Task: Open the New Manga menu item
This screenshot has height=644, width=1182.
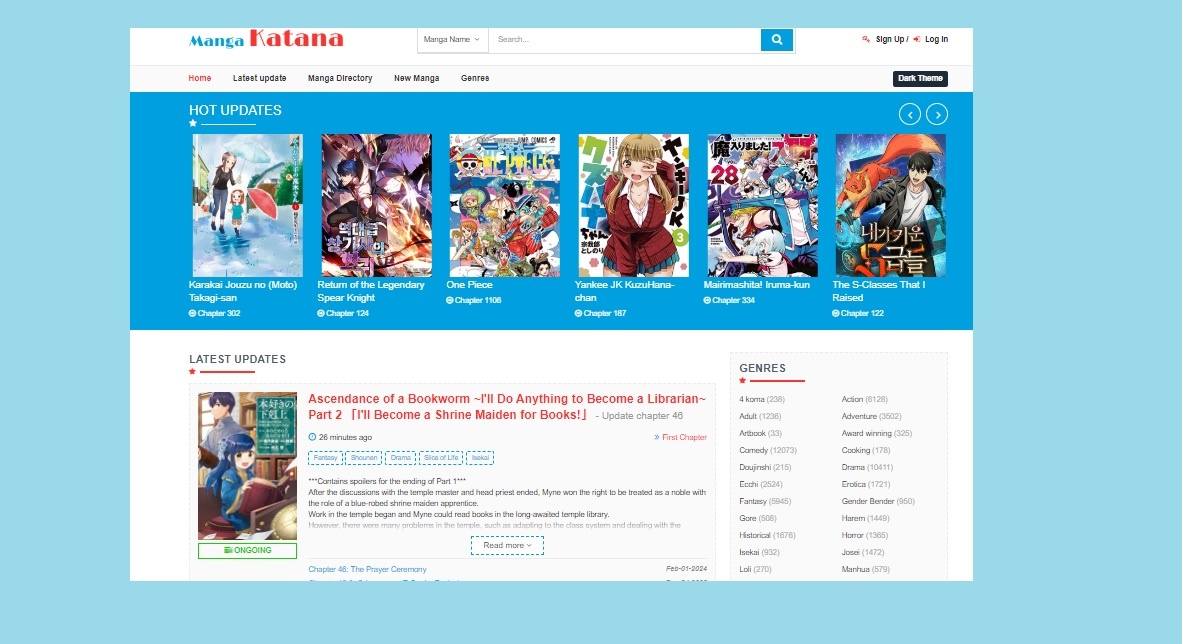Action: tap(416, 78)
